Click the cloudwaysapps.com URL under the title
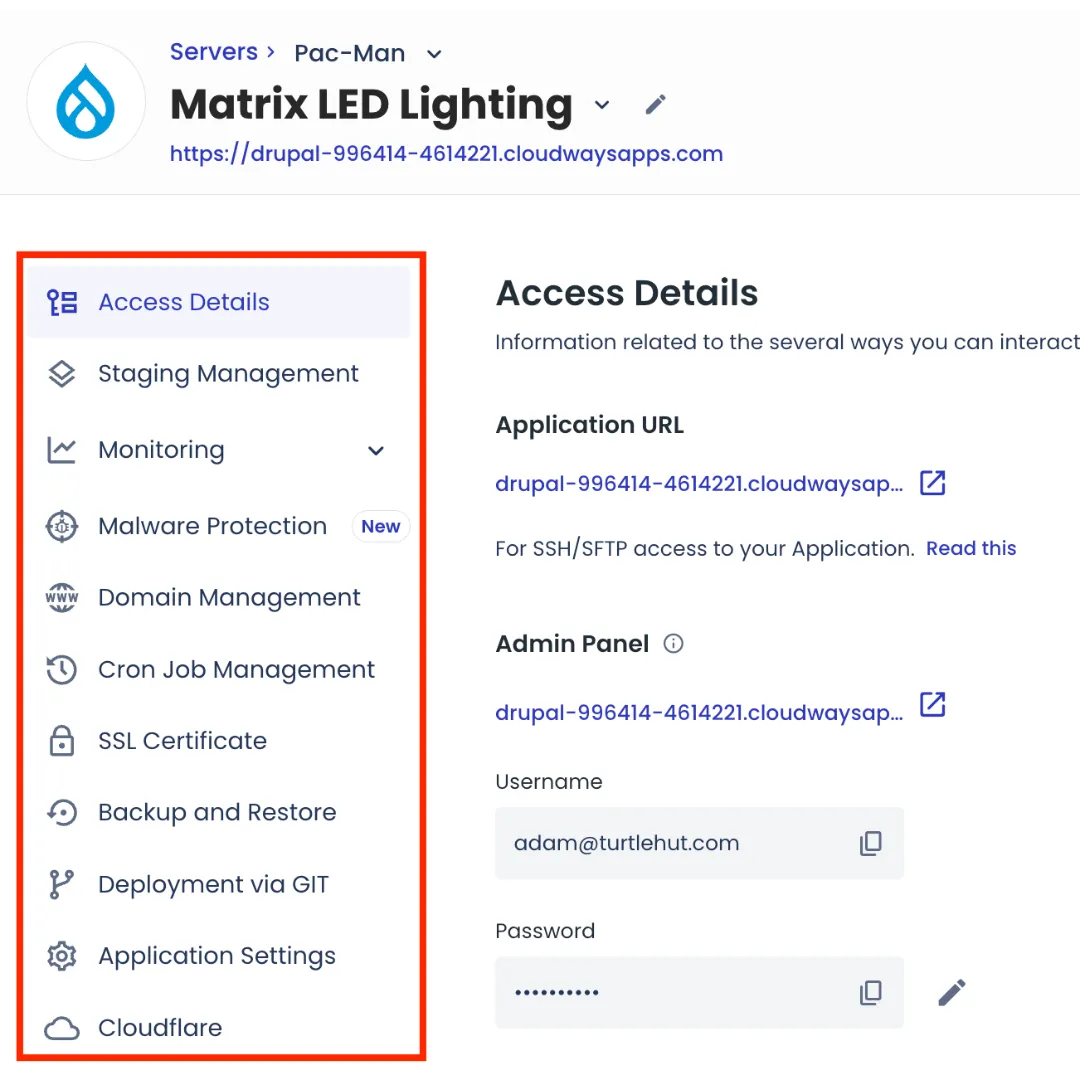The image size is (1080, 1080). pyautogui.click(x=446, y=154)
